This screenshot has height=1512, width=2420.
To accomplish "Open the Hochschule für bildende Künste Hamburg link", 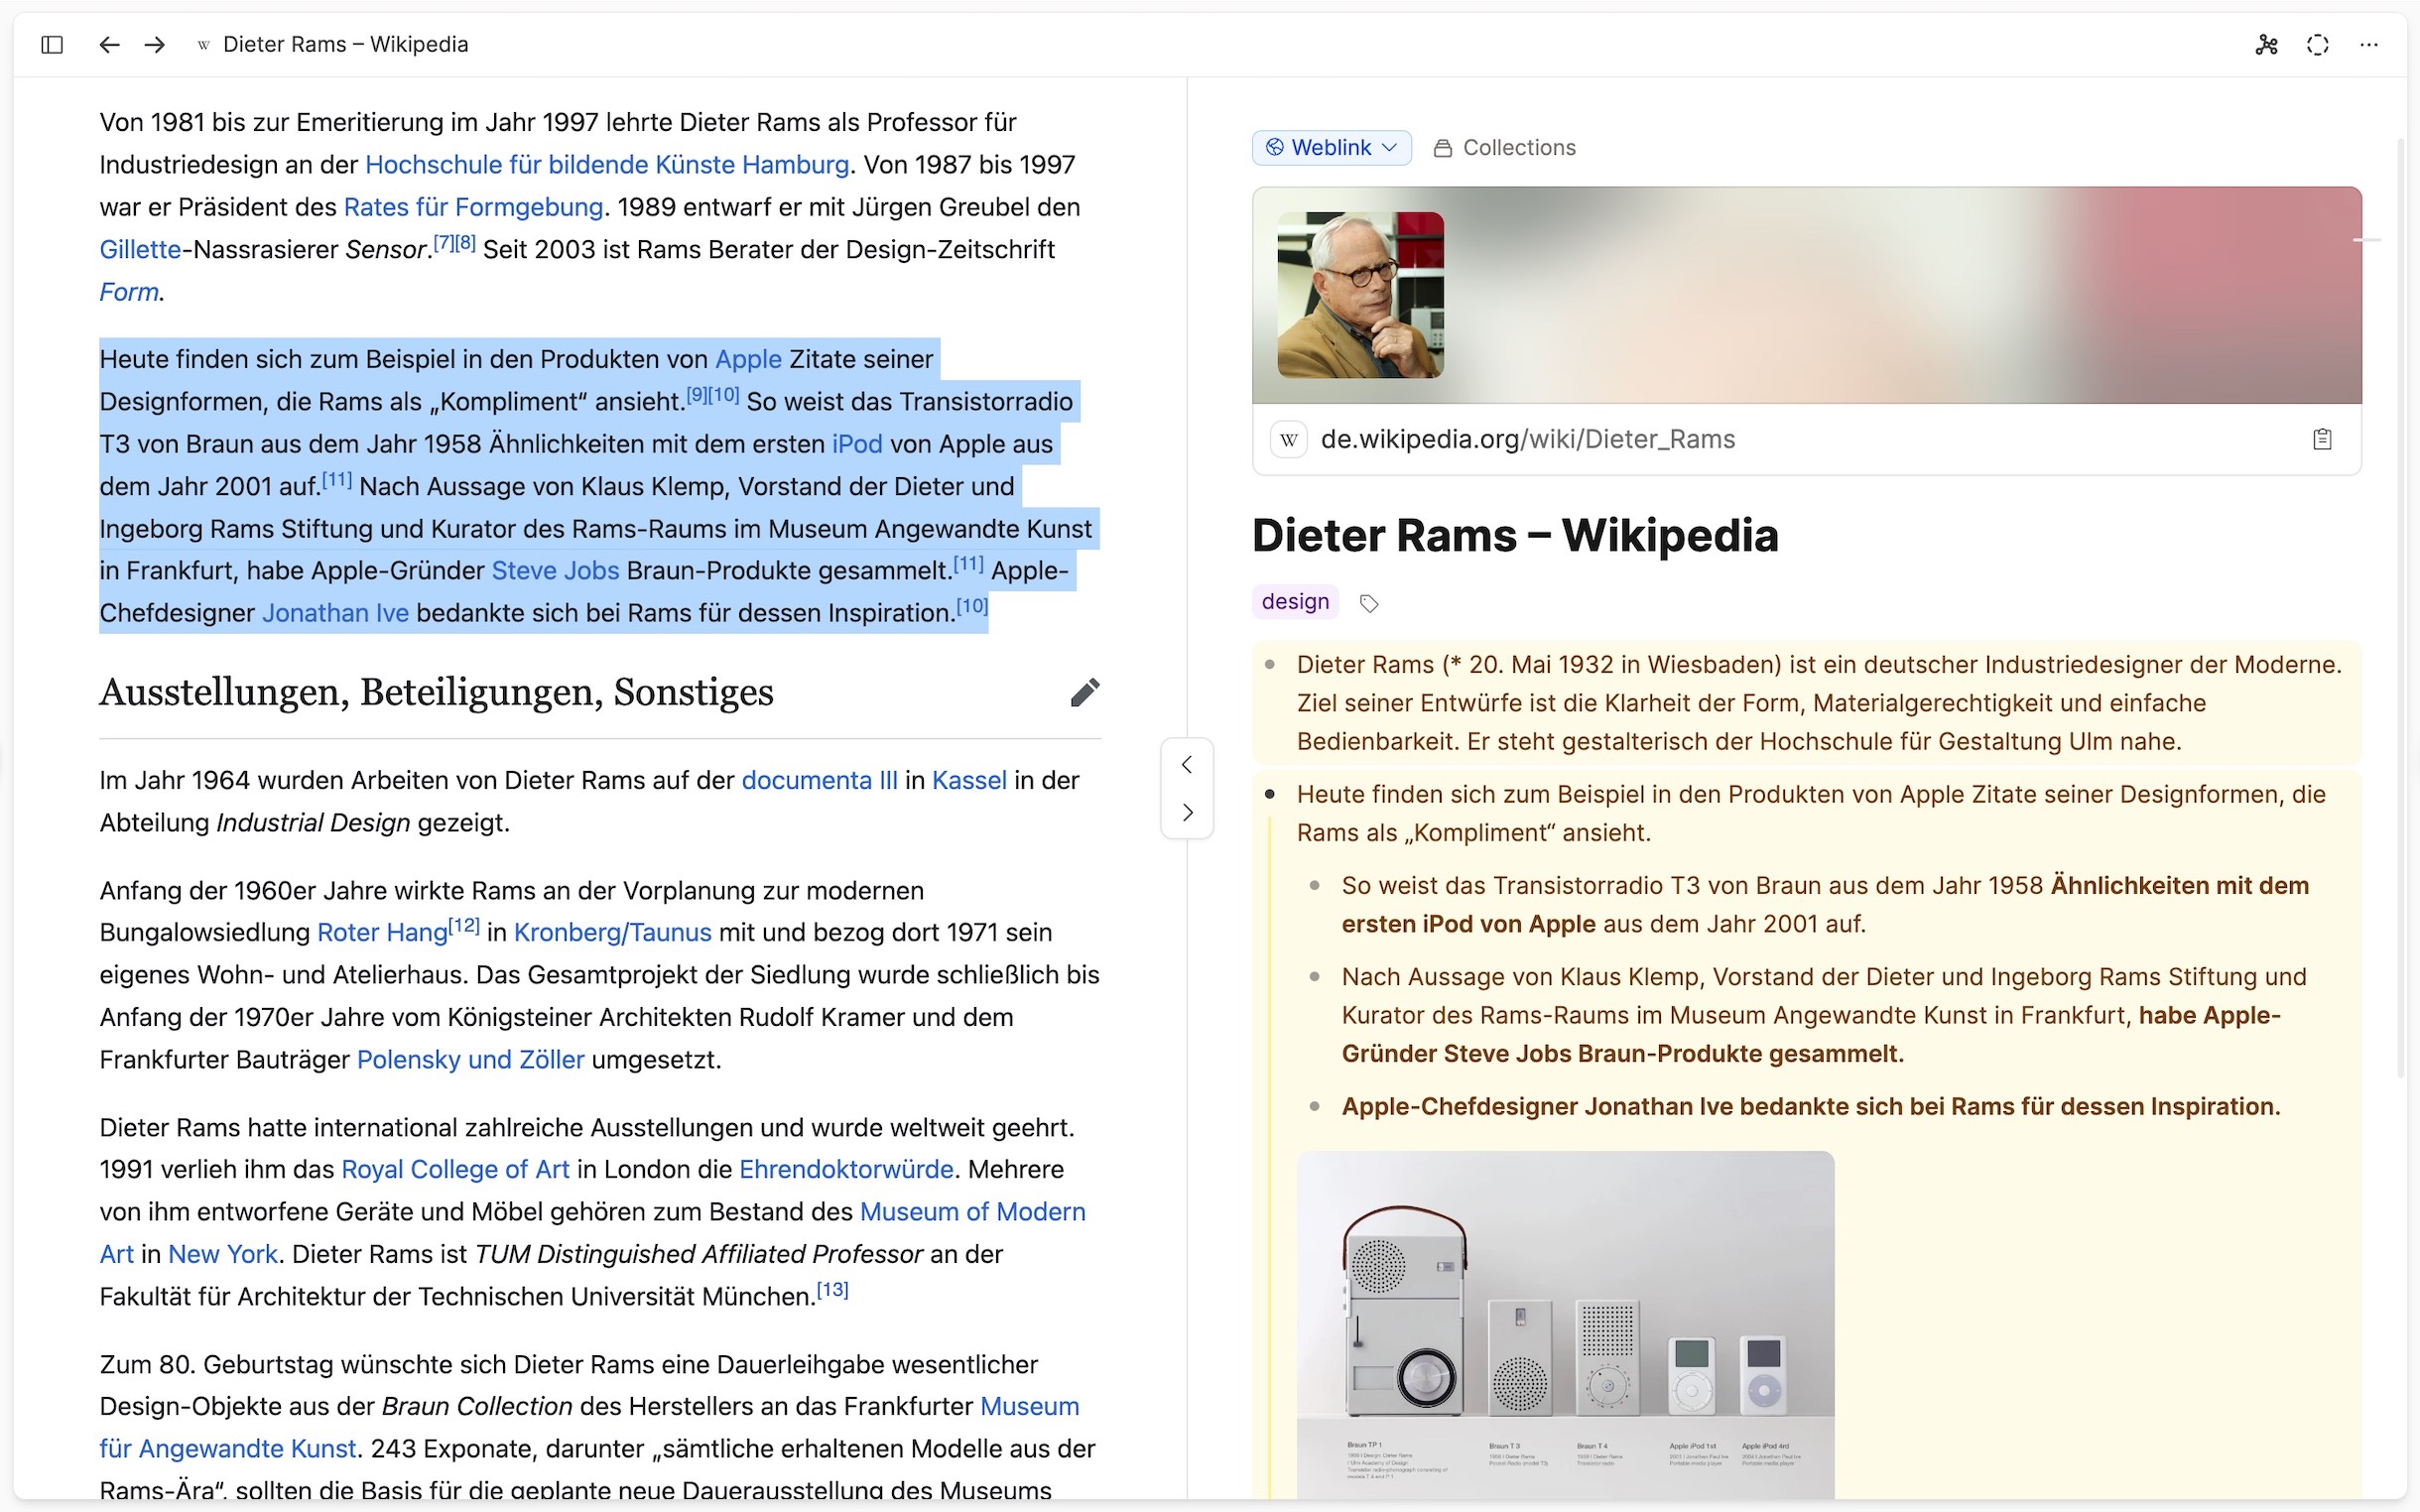I will coord(607,164).
